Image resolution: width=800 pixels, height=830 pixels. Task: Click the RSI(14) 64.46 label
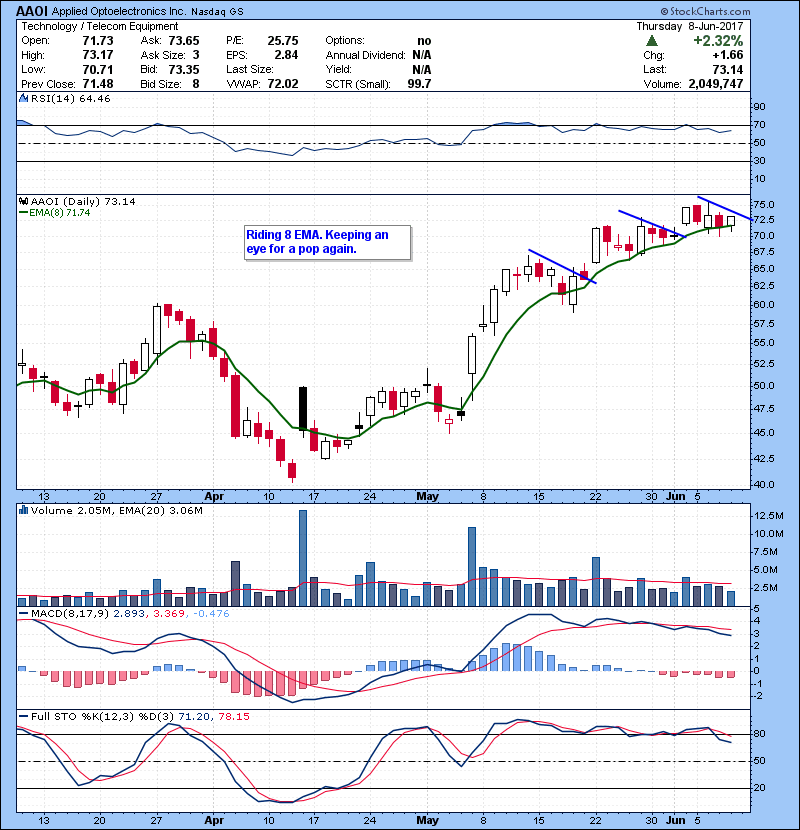[70, 98]
